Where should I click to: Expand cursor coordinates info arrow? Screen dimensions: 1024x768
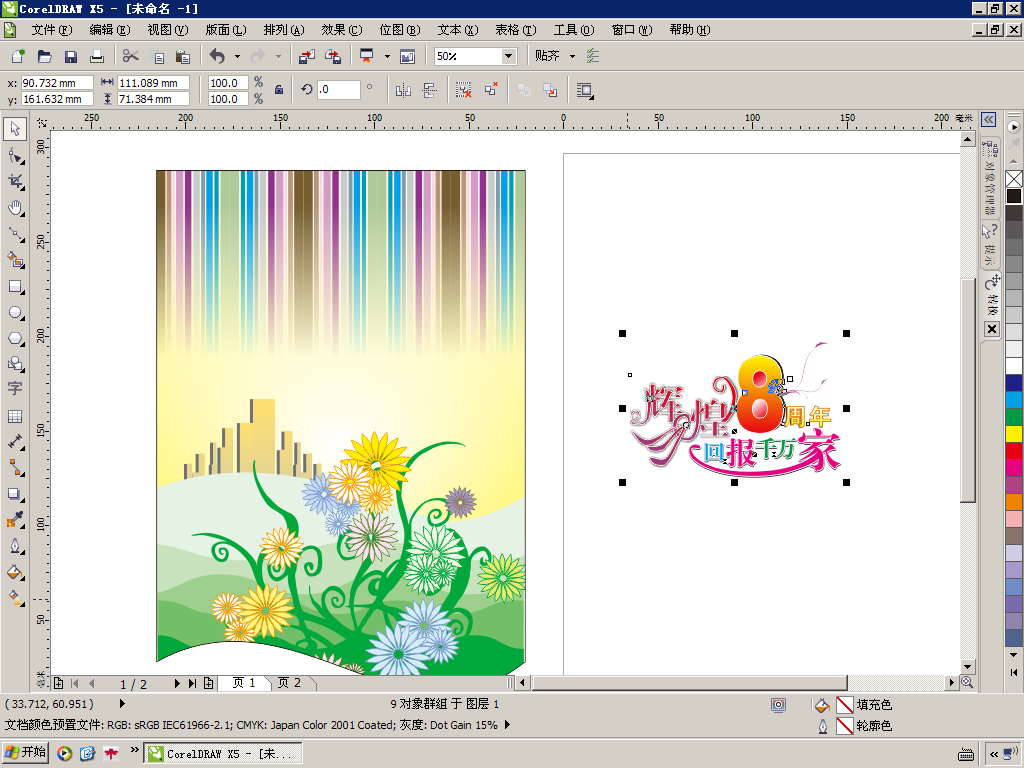(x=122, y=703)
